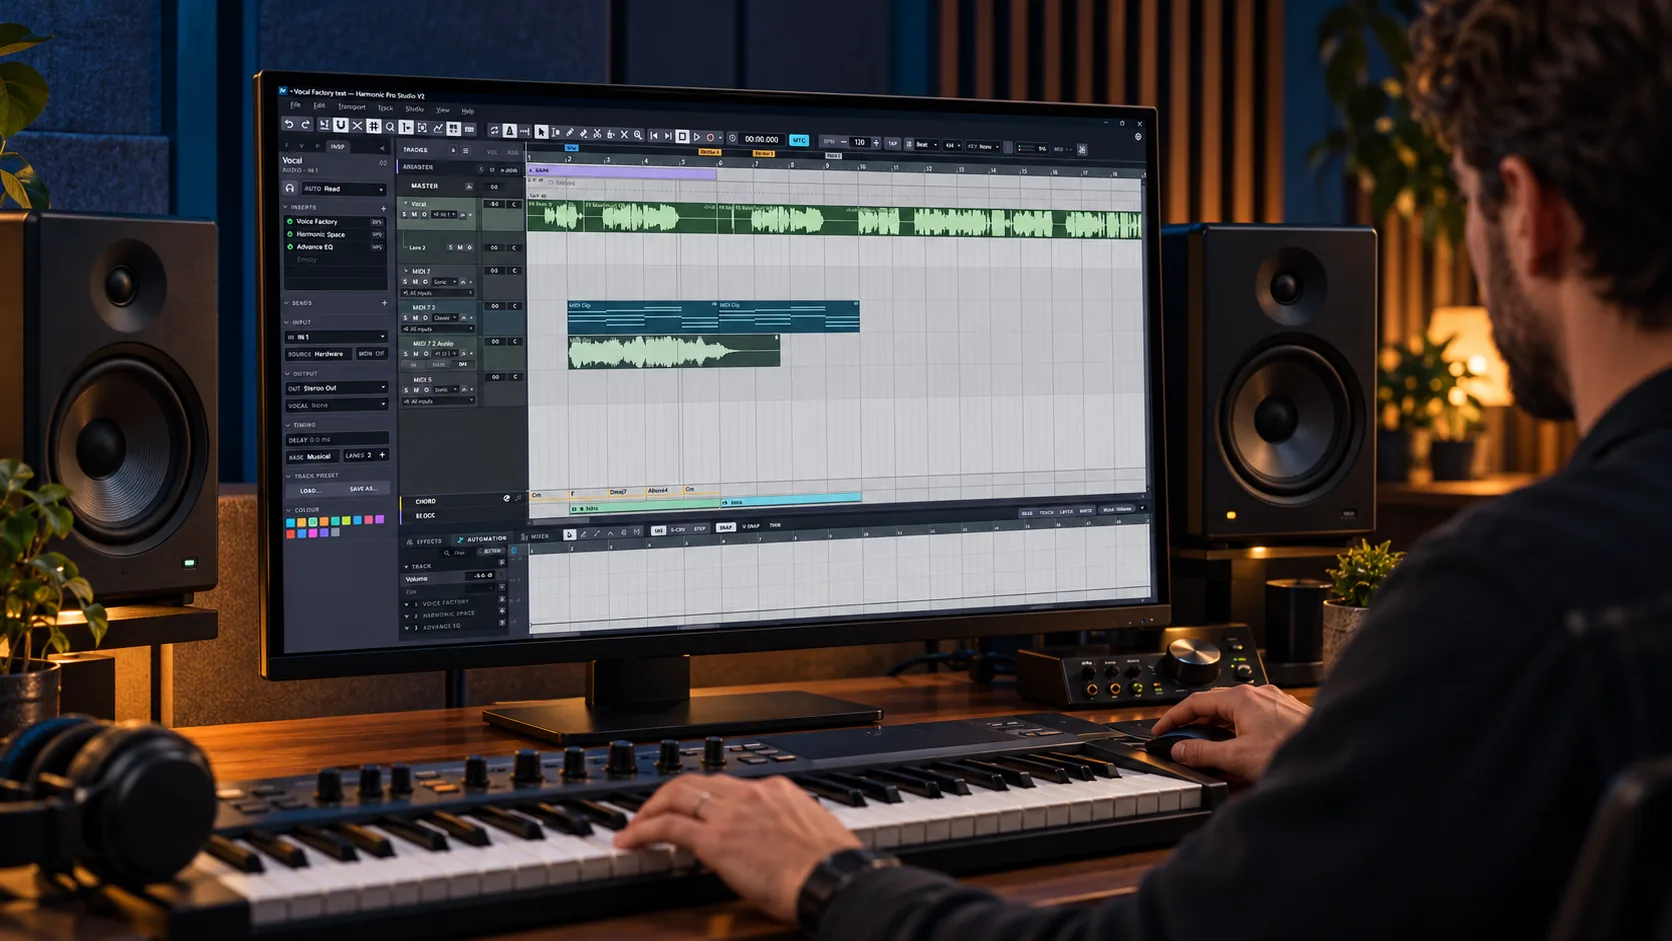Screen dimensions: 1672x941
Task: Click the play transport button
Action: tap(697, 137)
